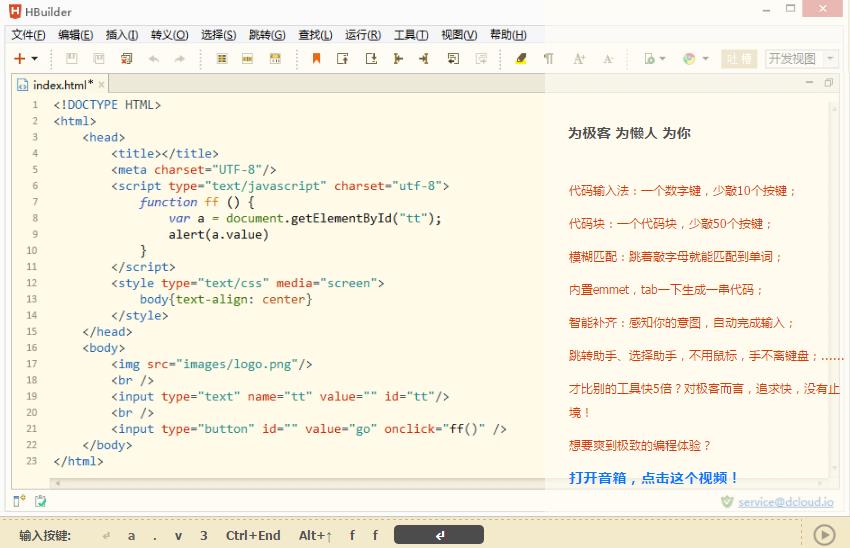Click the service@dcloud.io email link
This screenshot has height=548, width=850.
pyautogui.click(x=785, y=502)
